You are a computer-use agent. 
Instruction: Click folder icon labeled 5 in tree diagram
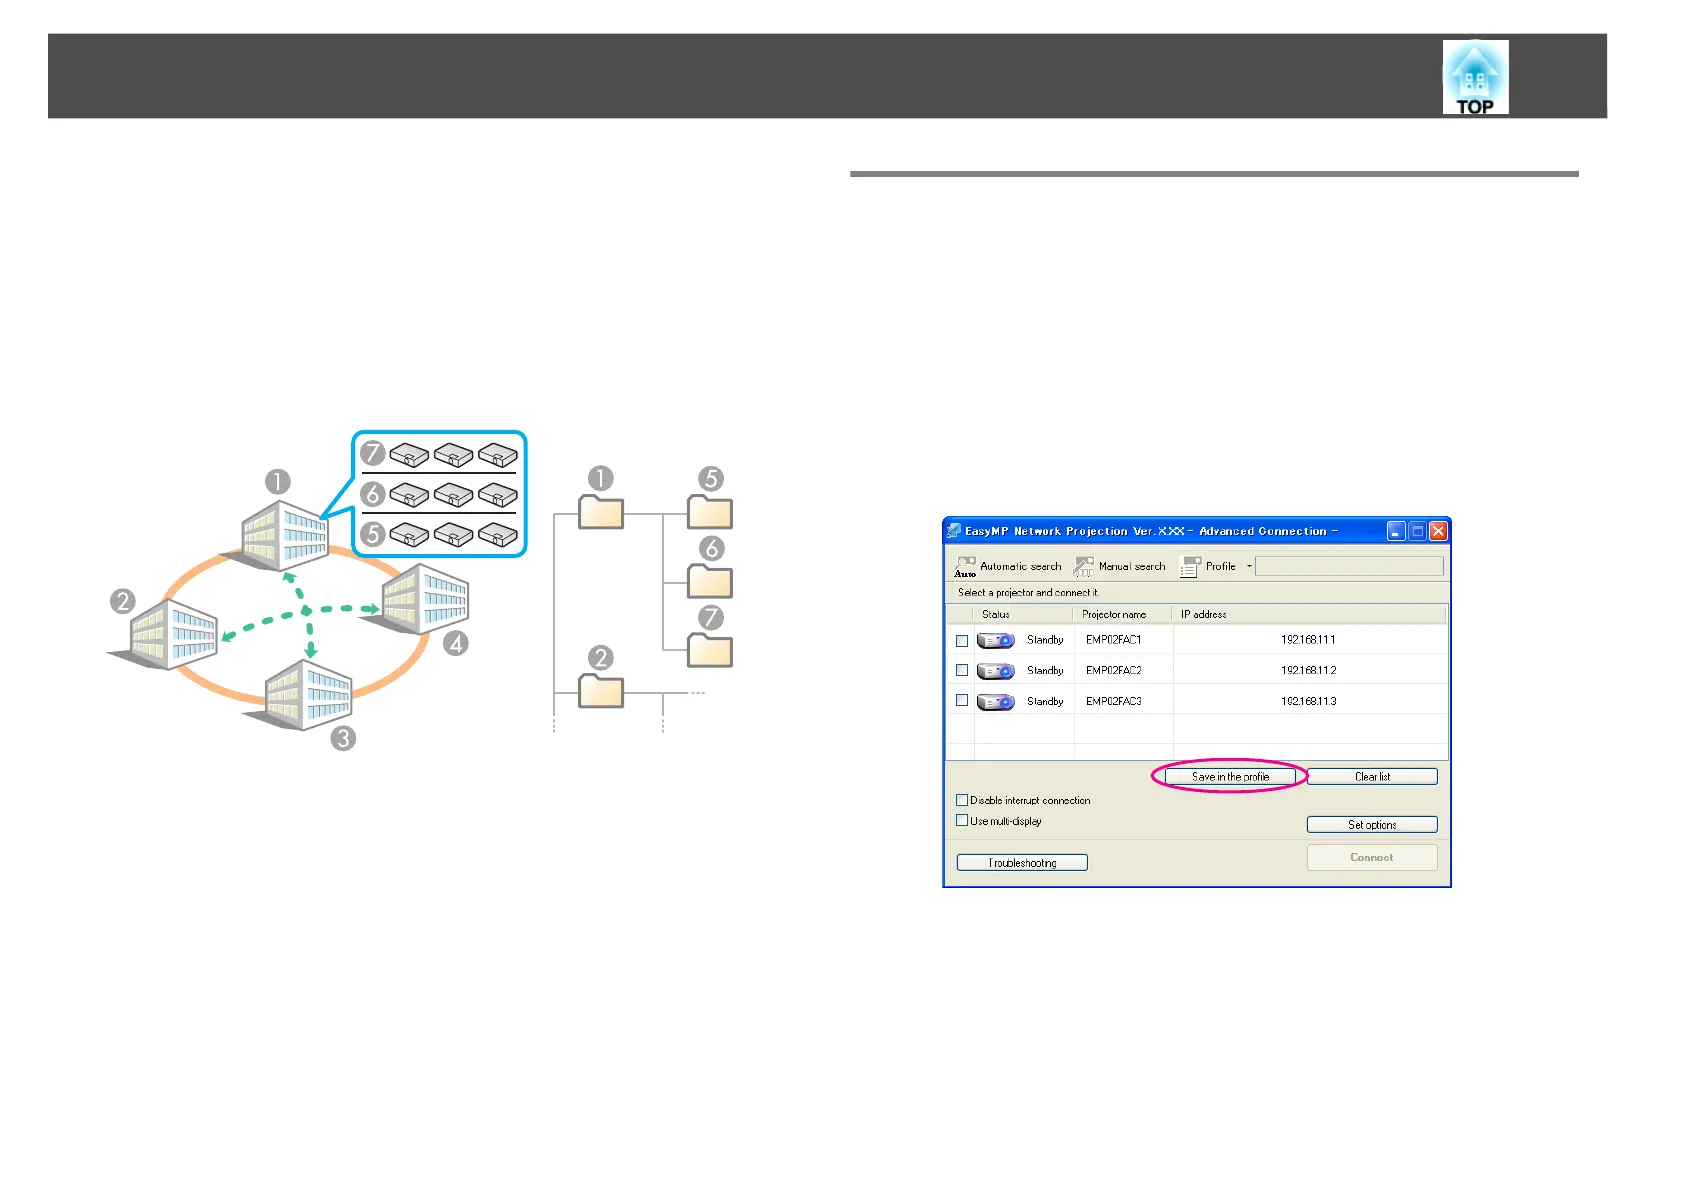tap(710, 511)
